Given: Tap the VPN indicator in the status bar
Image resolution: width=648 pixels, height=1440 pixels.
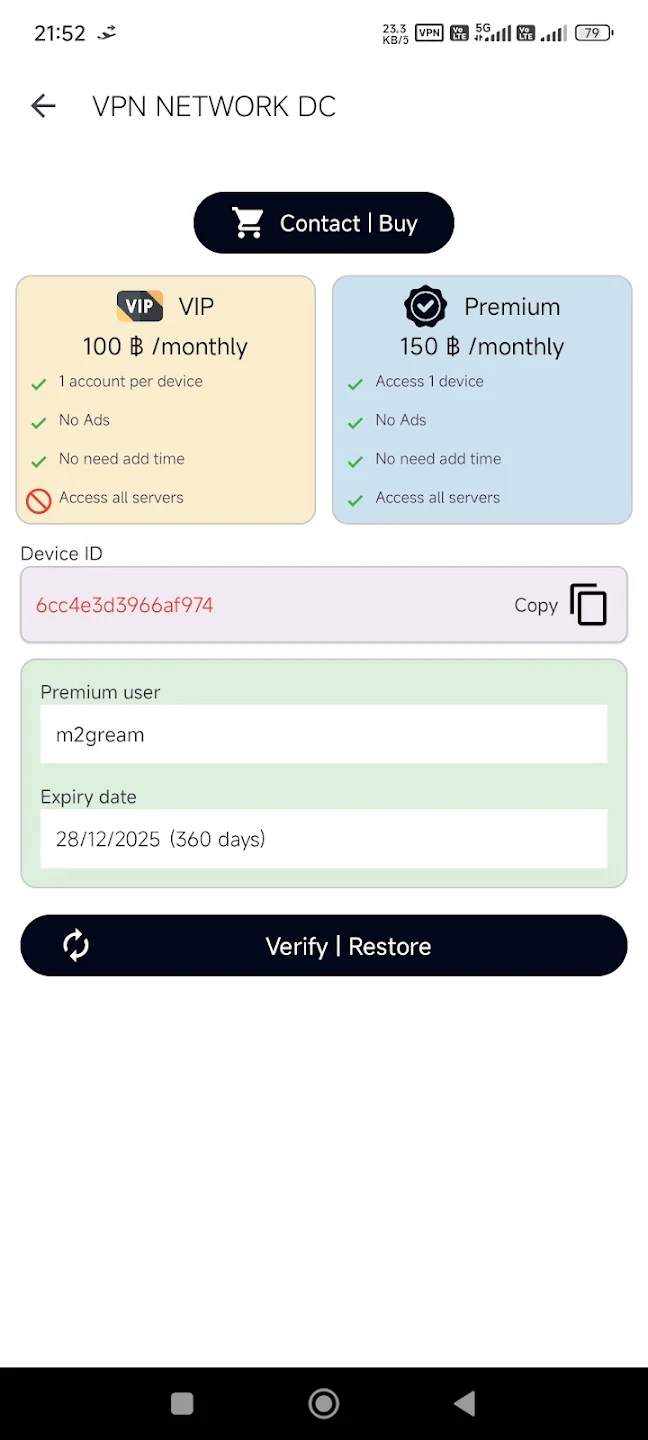Looking at the screenshot, I should (428, 32).
